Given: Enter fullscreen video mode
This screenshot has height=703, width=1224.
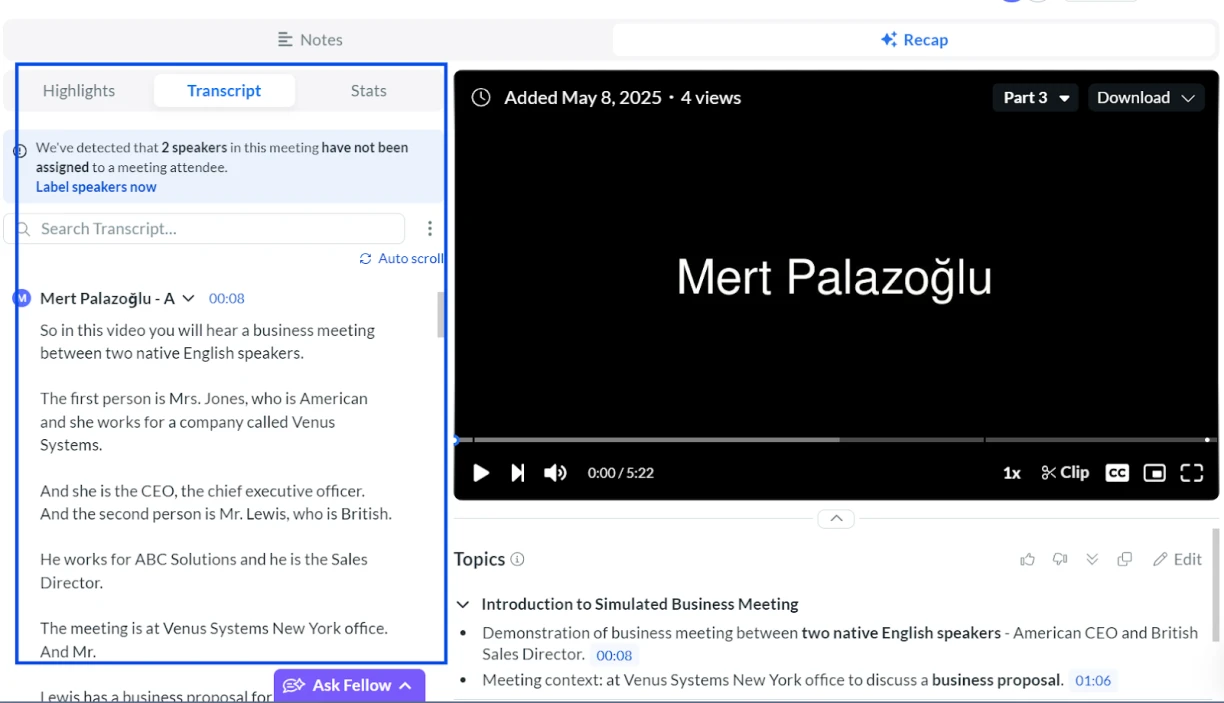Looking at the screenshot, I should [1191, 473].
